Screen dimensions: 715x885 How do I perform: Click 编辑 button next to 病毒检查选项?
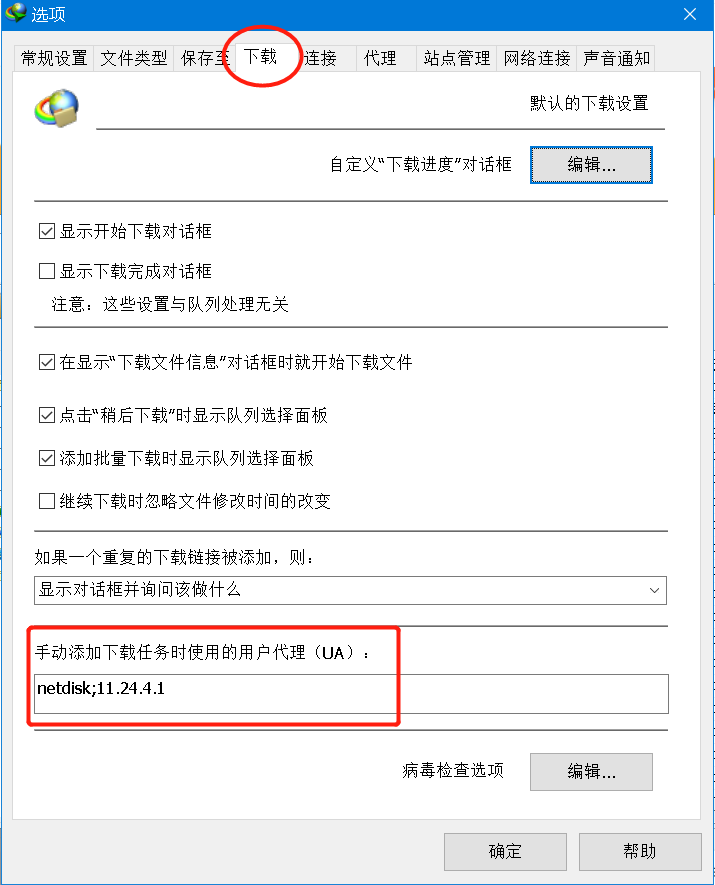[591, 772]
